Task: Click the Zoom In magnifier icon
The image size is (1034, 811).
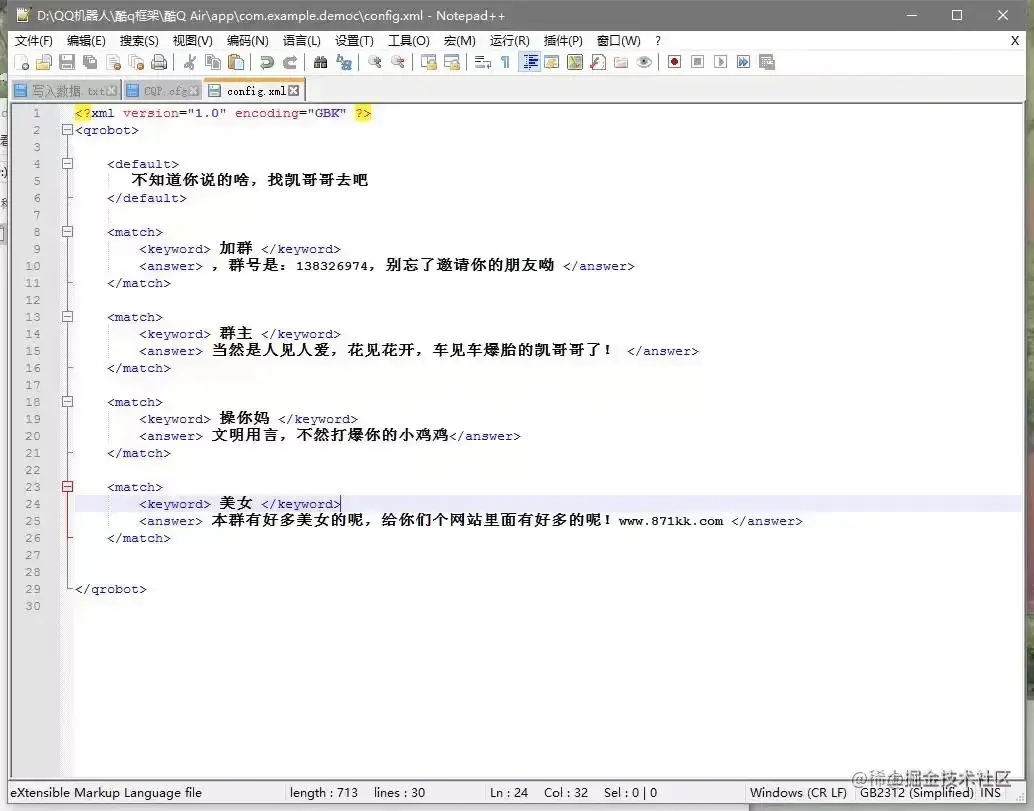Action: tap(375, 63)
